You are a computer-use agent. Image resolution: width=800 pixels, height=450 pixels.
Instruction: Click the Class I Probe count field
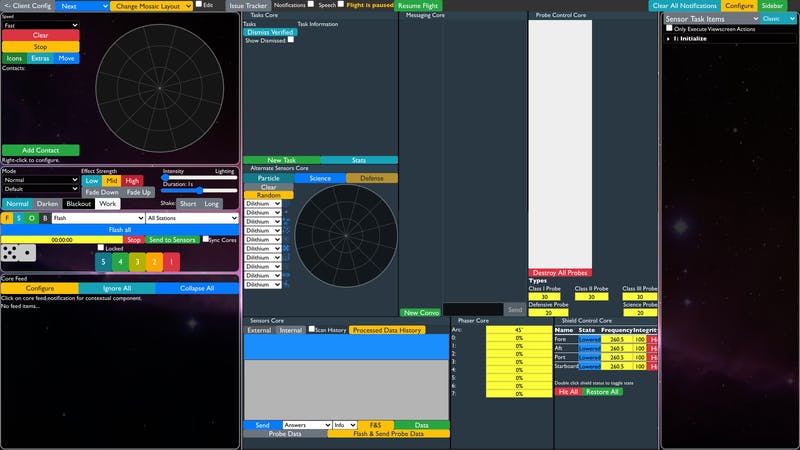pos(544,296)
